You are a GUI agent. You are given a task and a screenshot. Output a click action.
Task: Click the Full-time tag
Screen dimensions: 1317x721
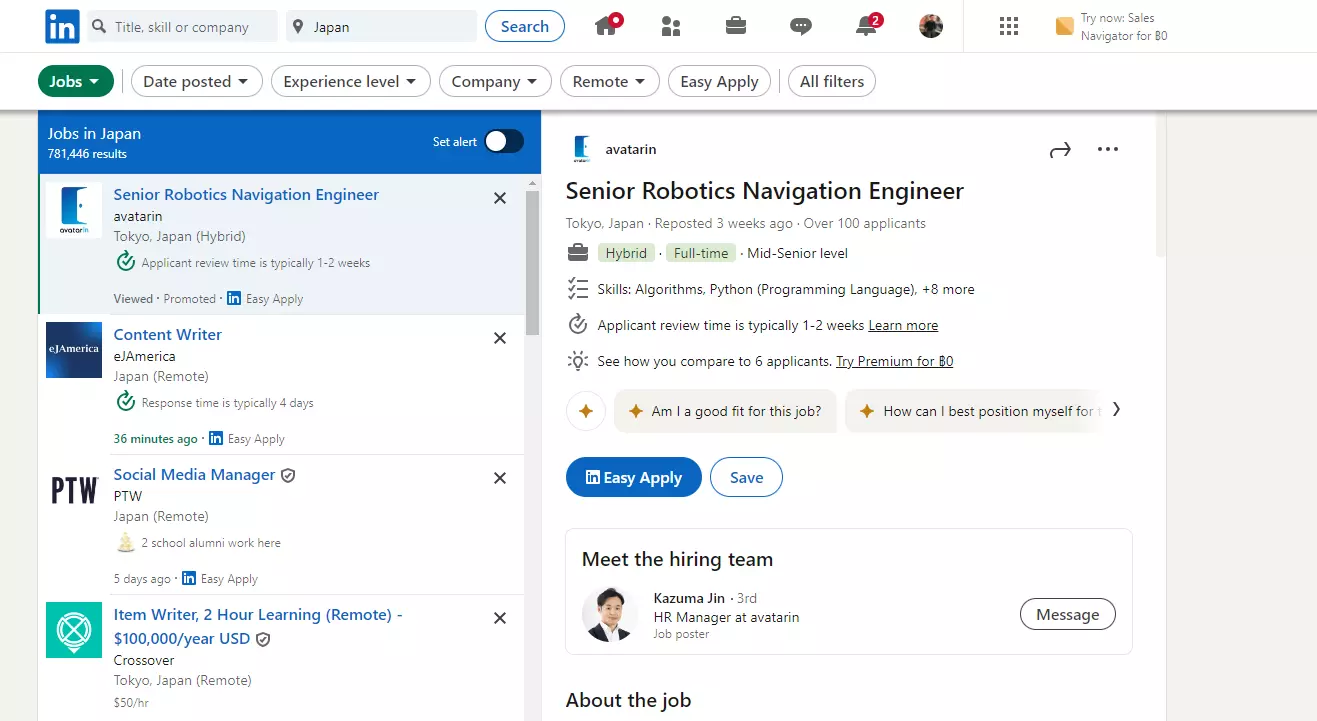coord(701,253)
